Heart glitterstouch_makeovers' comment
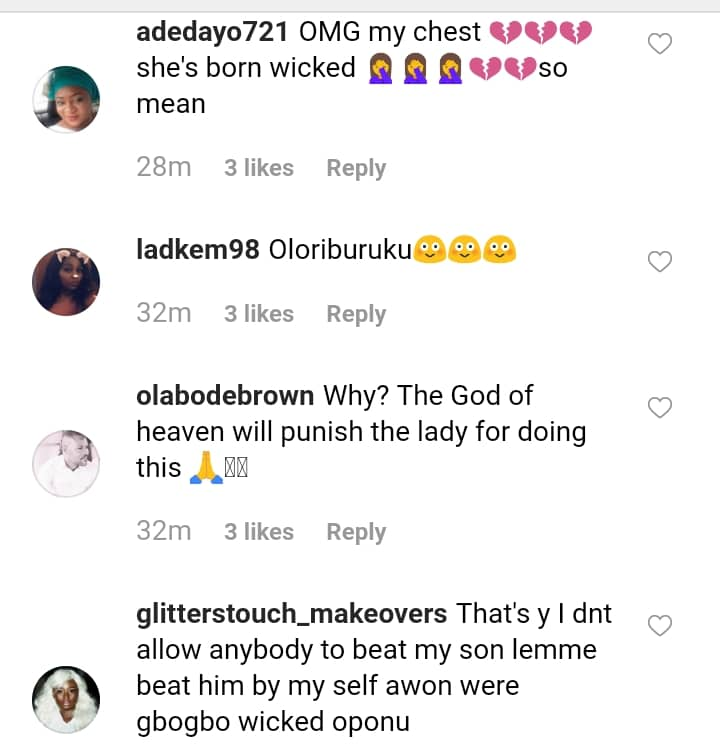 tap(660, 626)
